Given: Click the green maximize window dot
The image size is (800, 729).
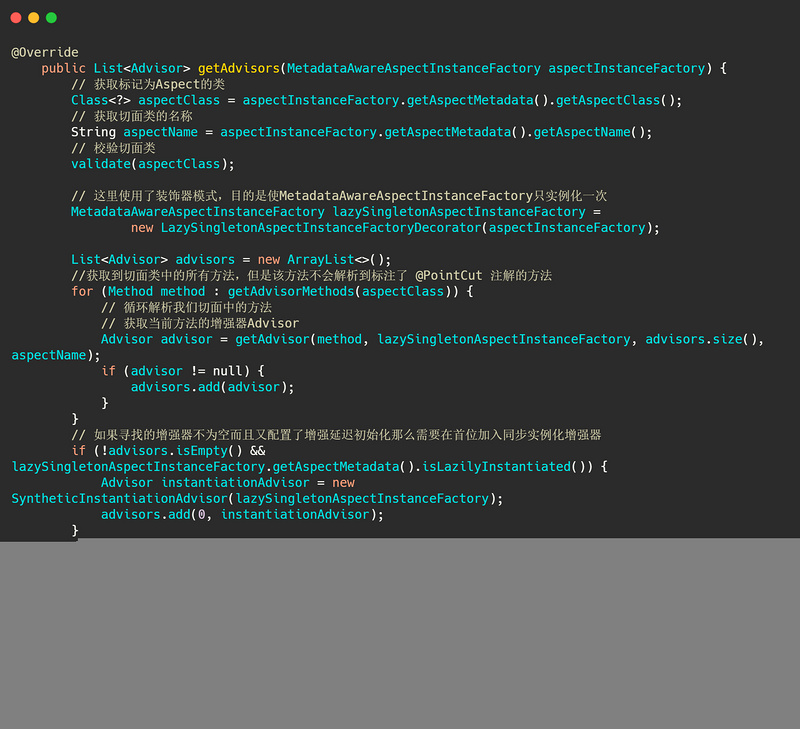Looking at the screenshot, I should (x=52, y=18).
